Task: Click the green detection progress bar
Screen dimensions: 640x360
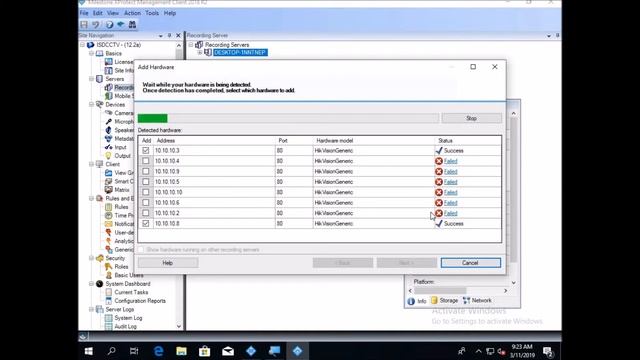Action: tap(153, 118)
